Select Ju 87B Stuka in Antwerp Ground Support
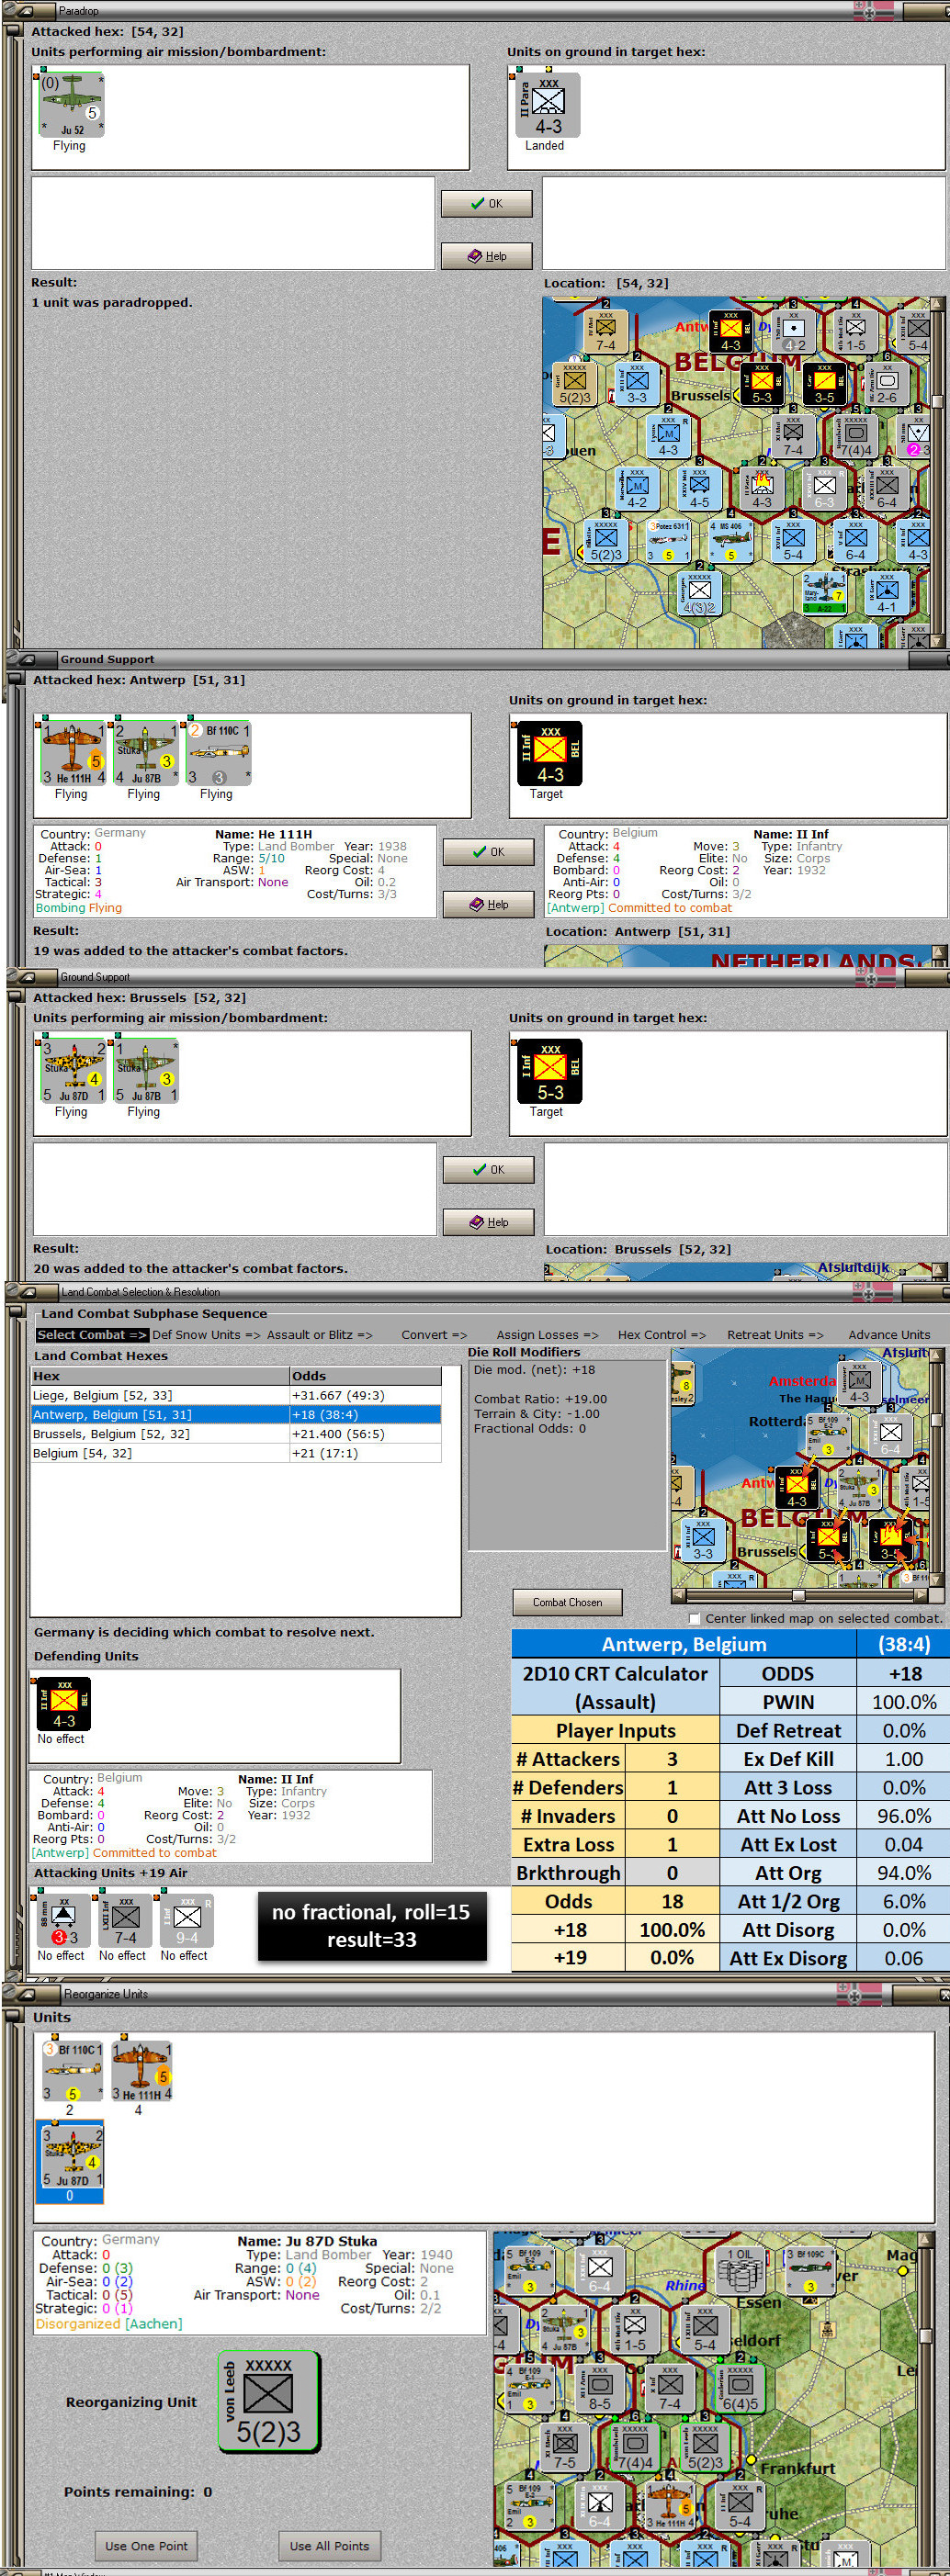950x2576 pixels. coord(145,752)
